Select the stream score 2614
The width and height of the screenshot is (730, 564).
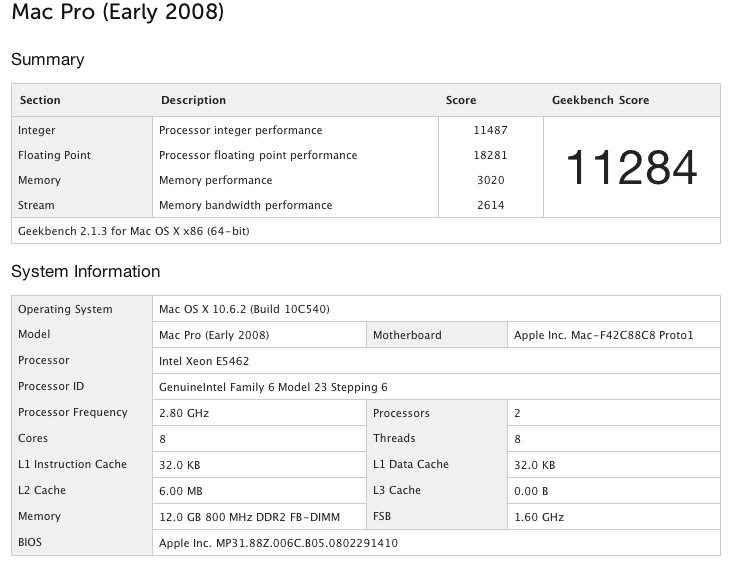[491, 205]
